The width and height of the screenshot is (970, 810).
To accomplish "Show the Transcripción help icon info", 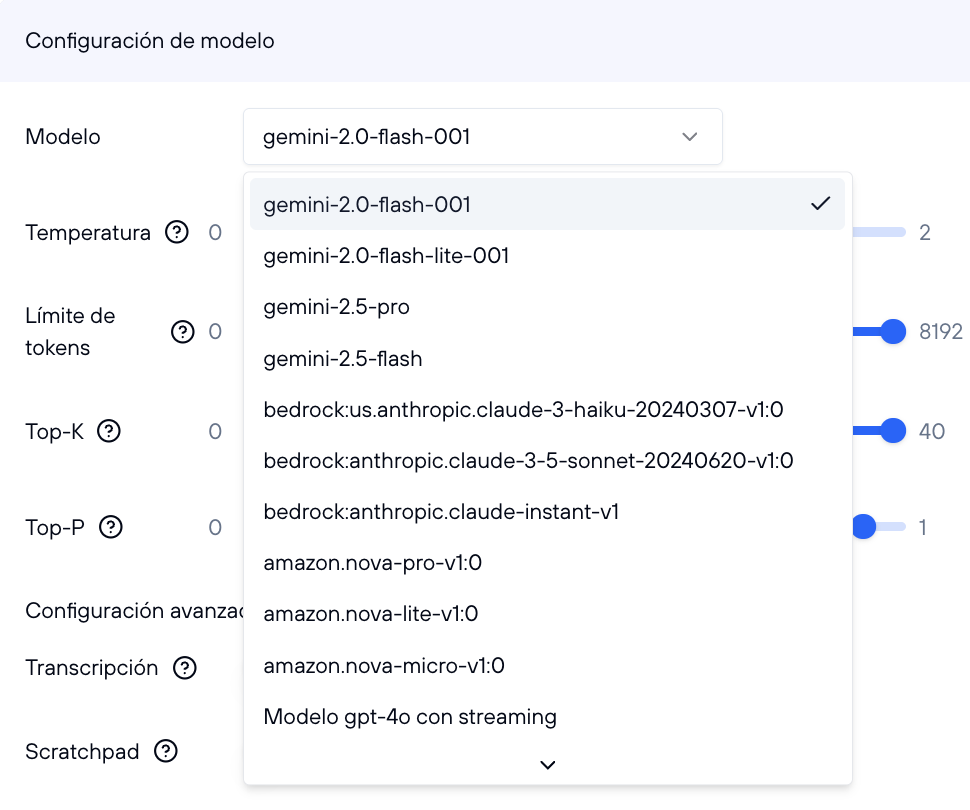I will (x=184, y=668).
